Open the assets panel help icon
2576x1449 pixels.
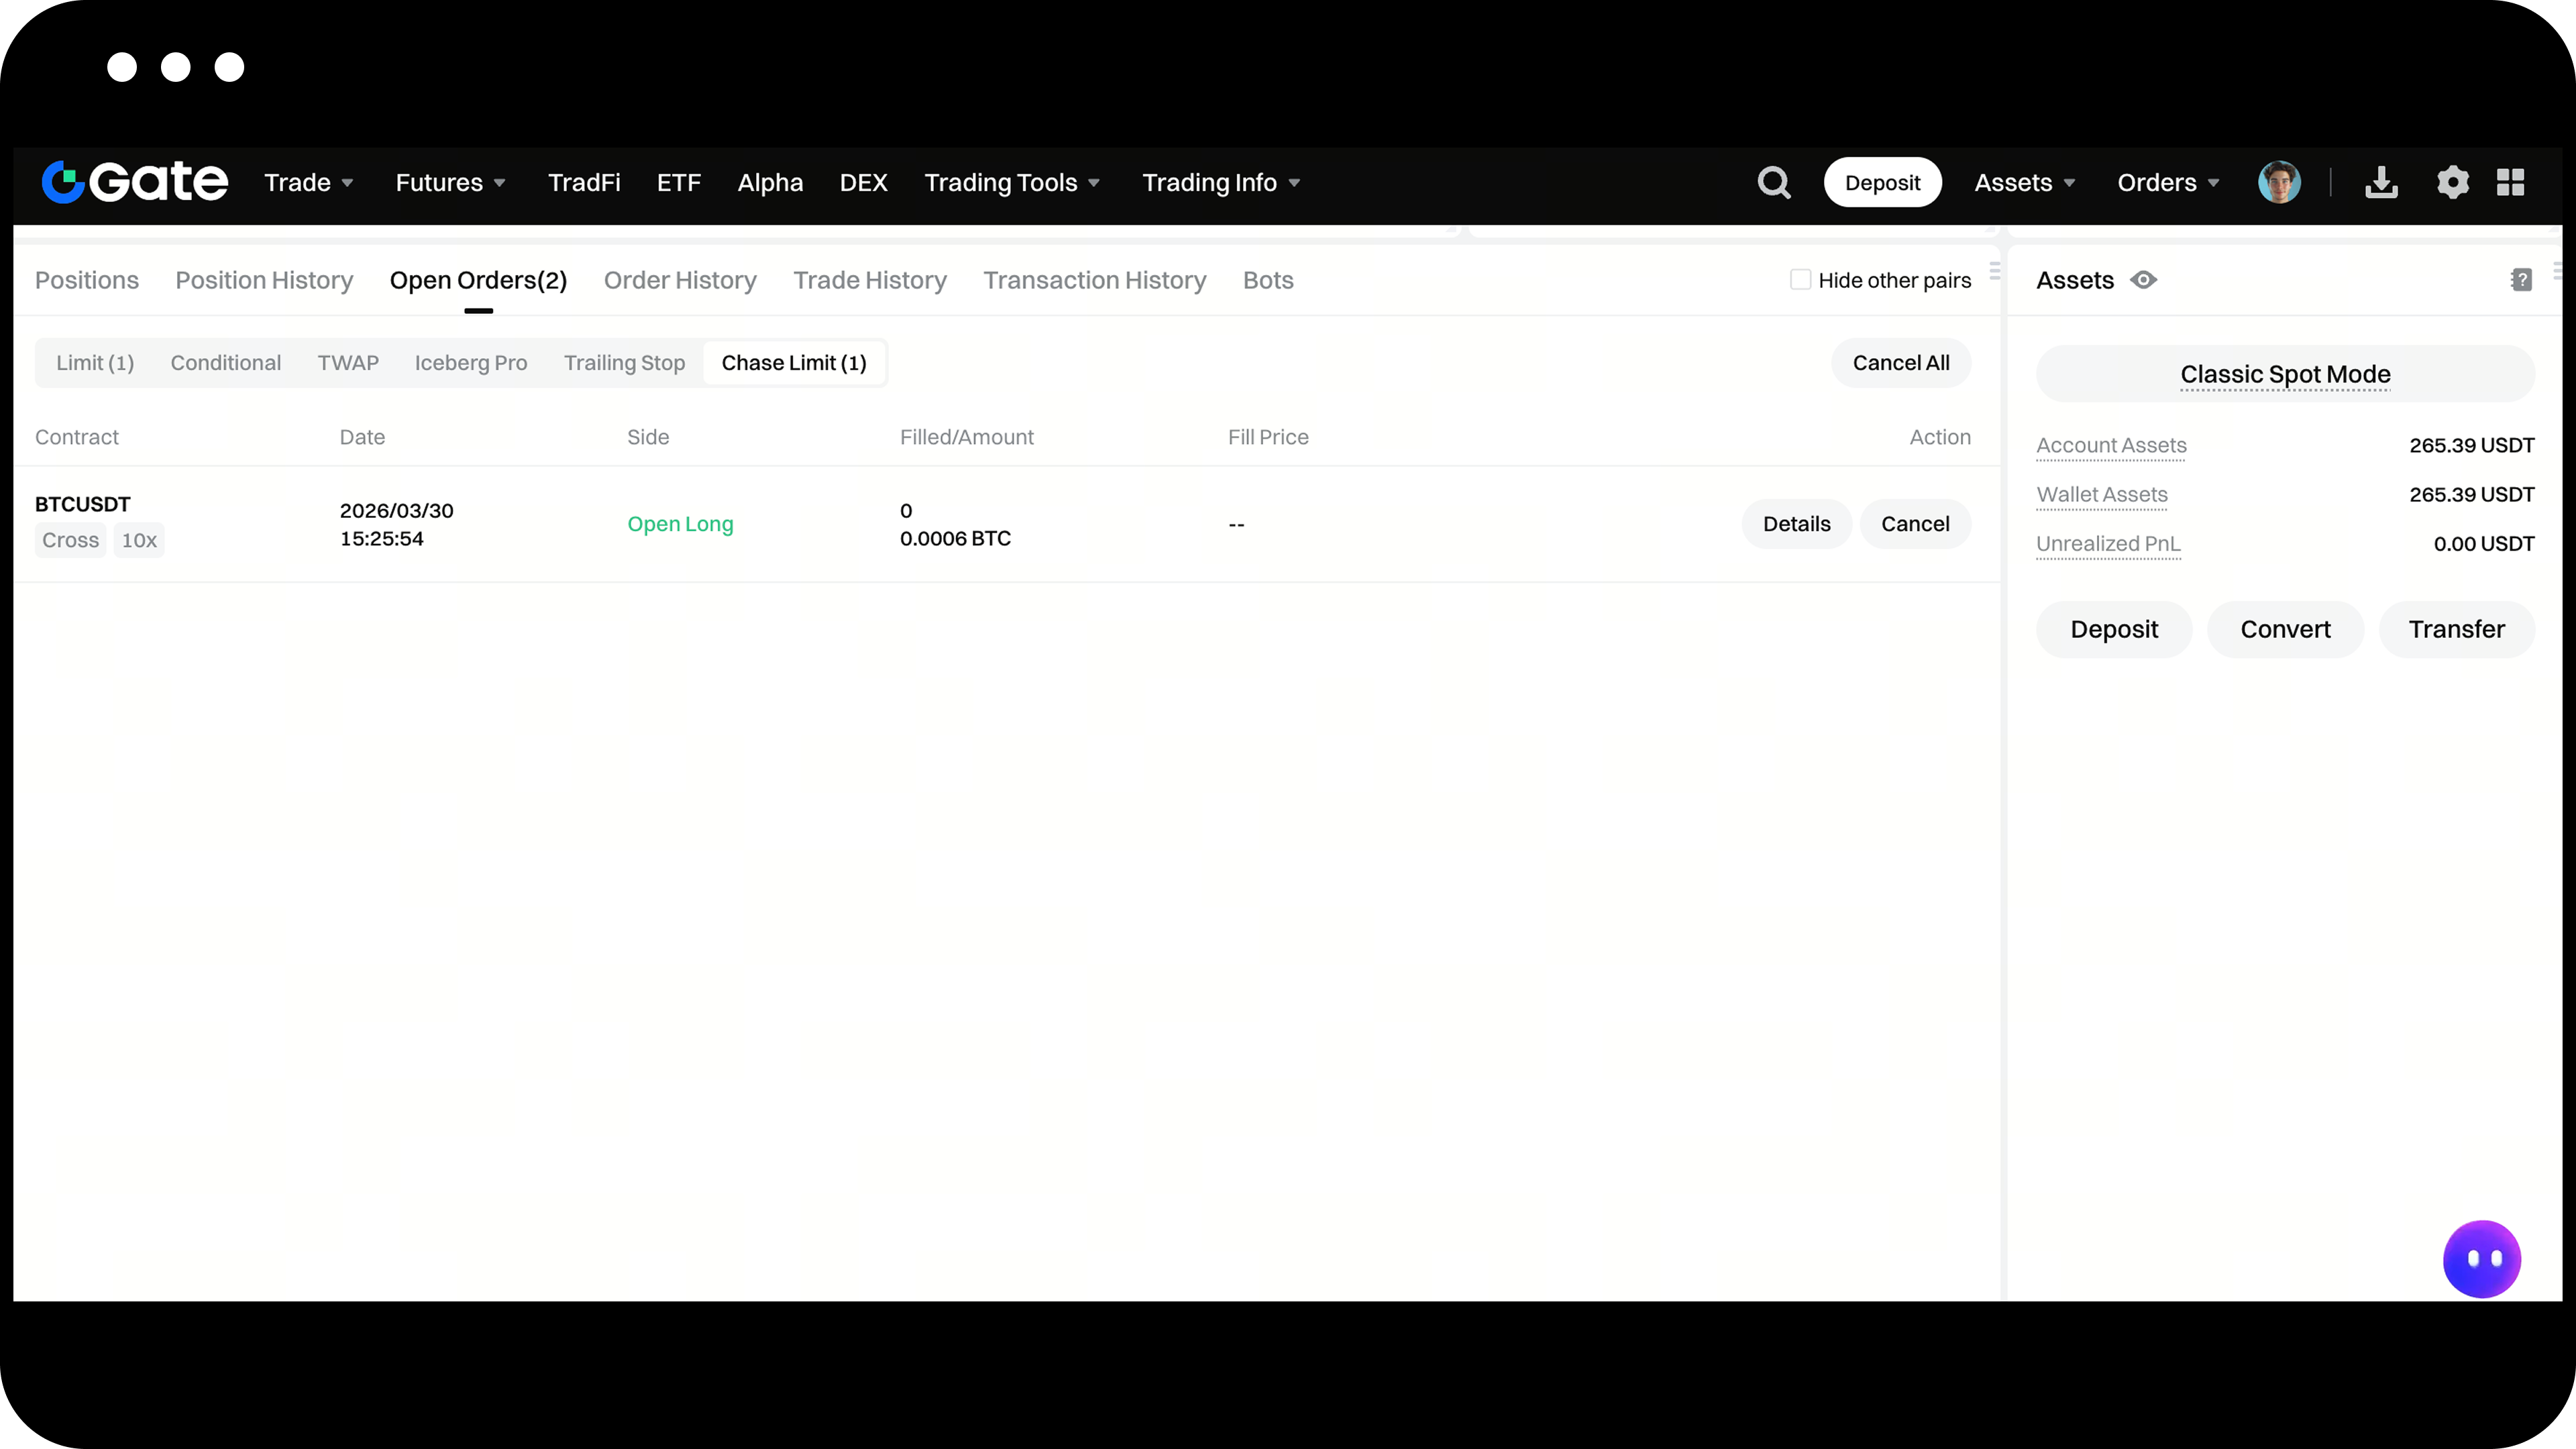2521,280
